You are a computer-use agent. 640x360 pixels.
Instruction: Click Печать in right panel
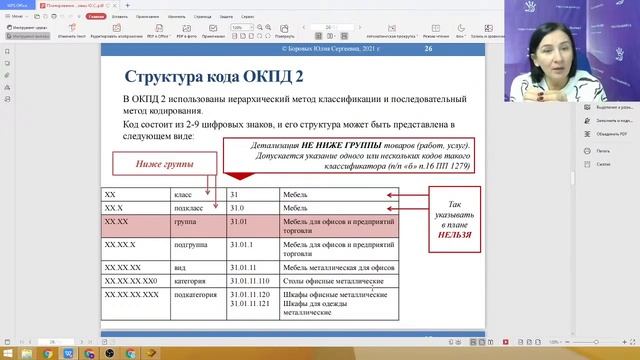click(597, 151)
